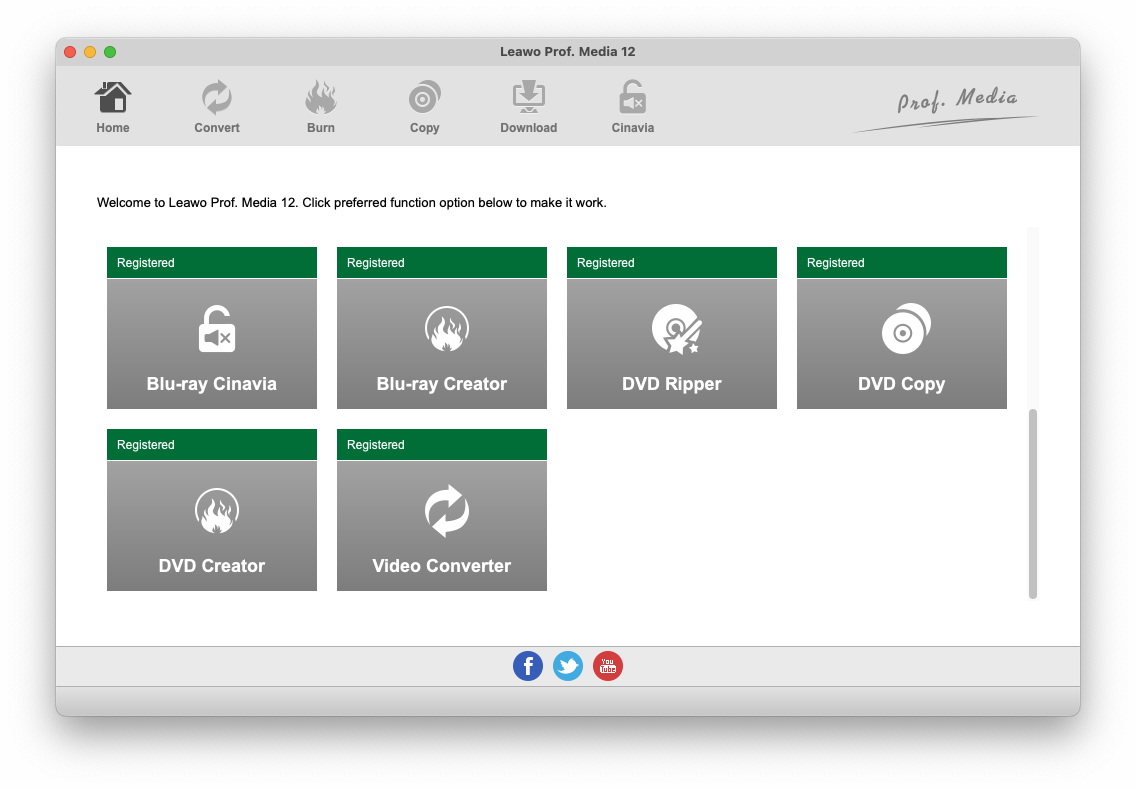This screenshot has width=1136, height=790.
Task: Launch the Blu-ray Cinavia tile
Action: (212, 343)
